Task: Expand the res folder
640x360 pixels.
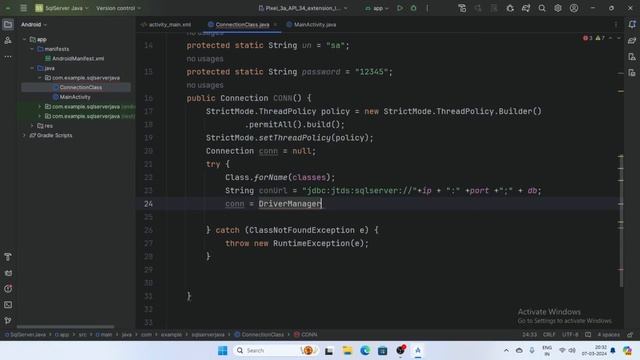Action: point(32,126)
